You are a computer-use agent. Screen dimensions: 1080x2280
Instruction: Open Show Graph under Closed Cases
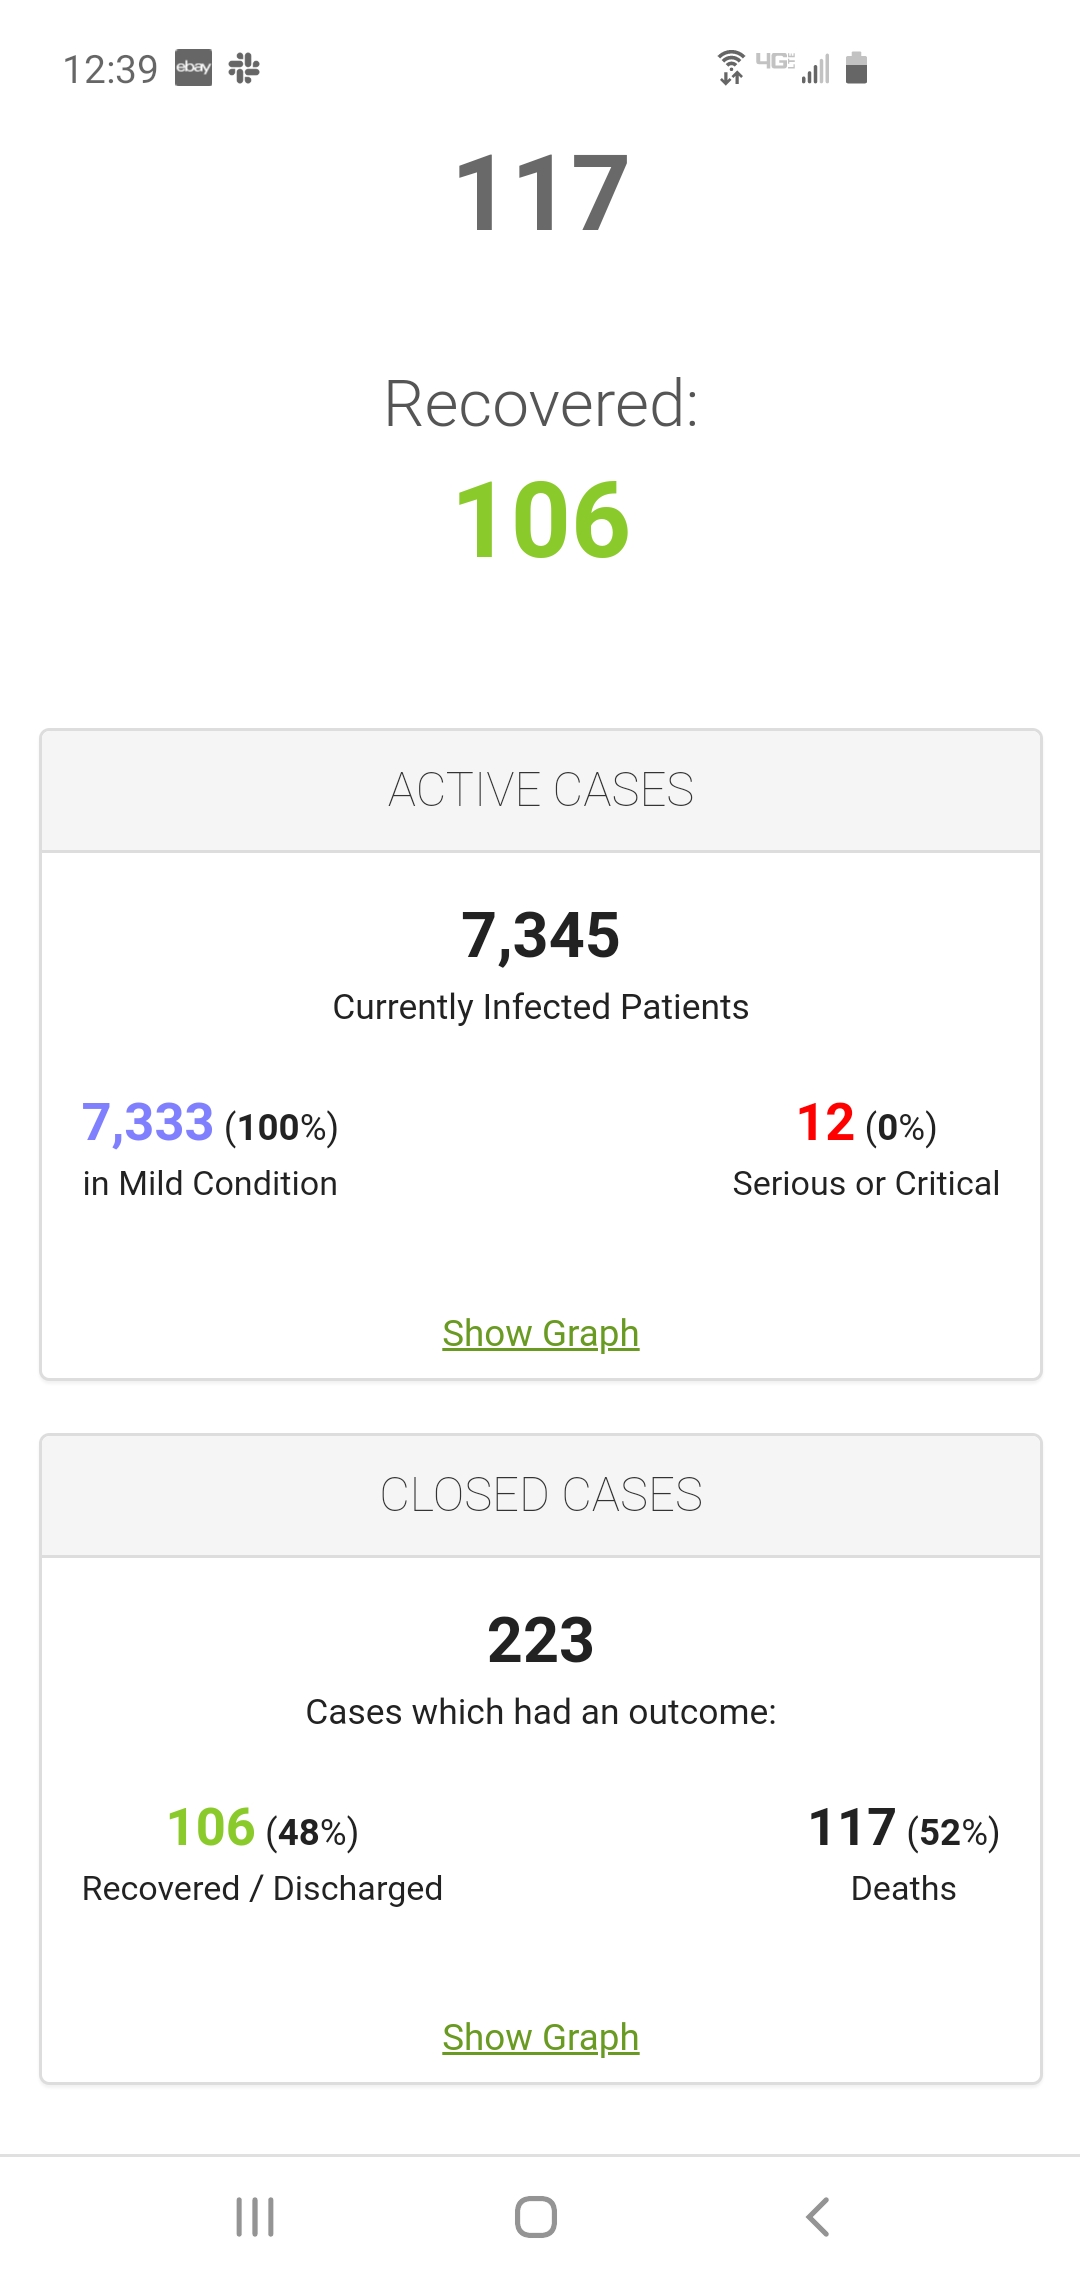click(x=541, y=2037)
